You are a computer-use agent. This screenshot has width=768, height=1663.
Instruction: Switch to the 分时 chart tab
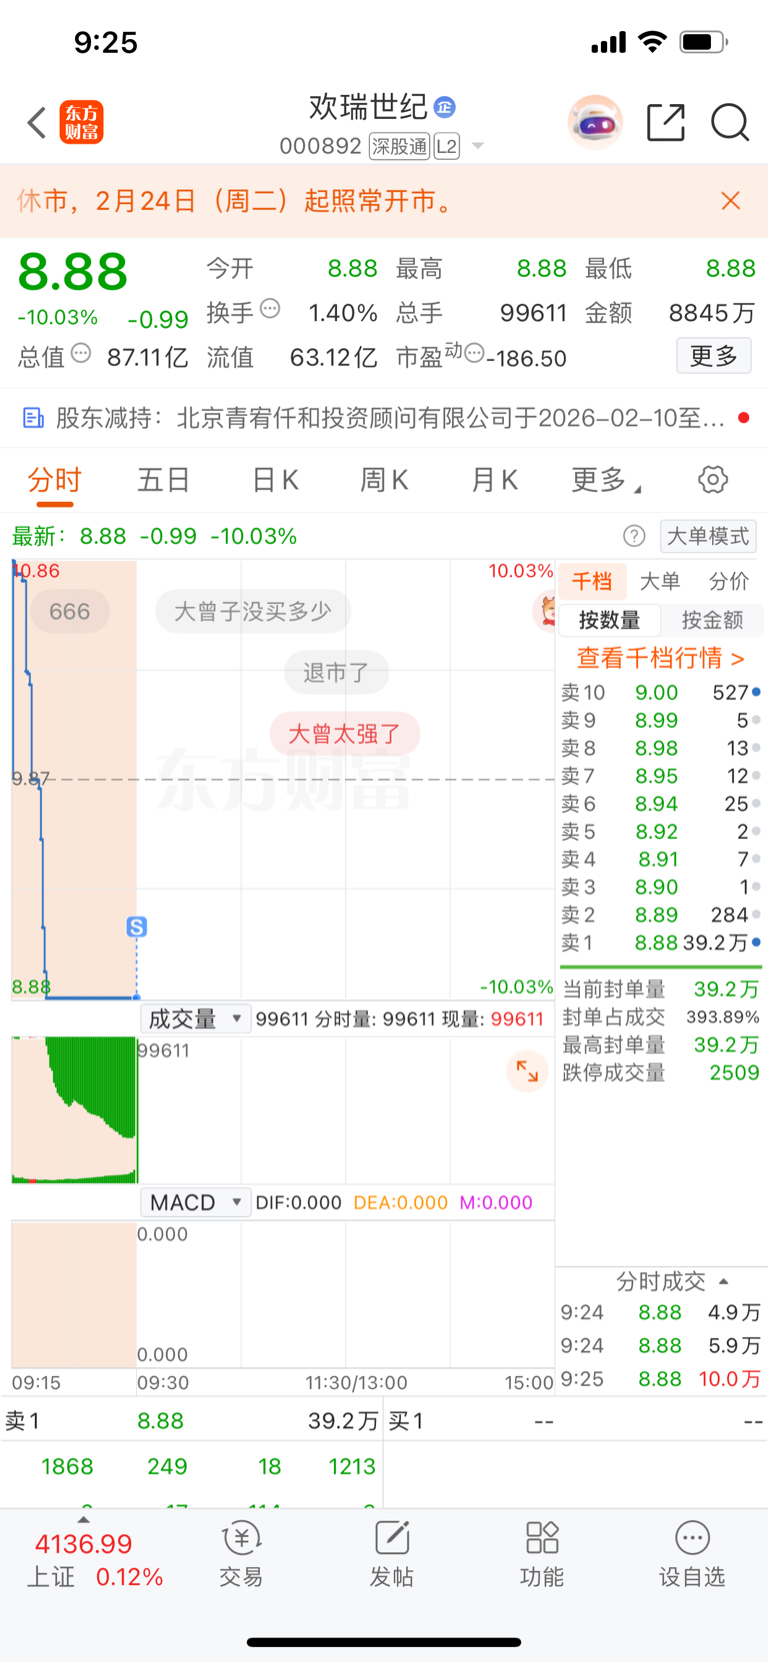(x=54, y=481)
